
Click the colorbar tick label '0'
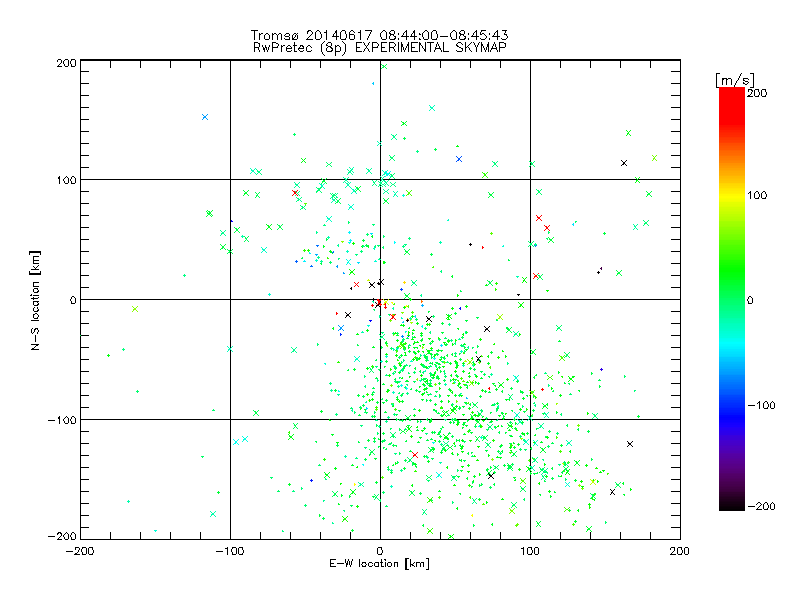[x=750, y=300]
